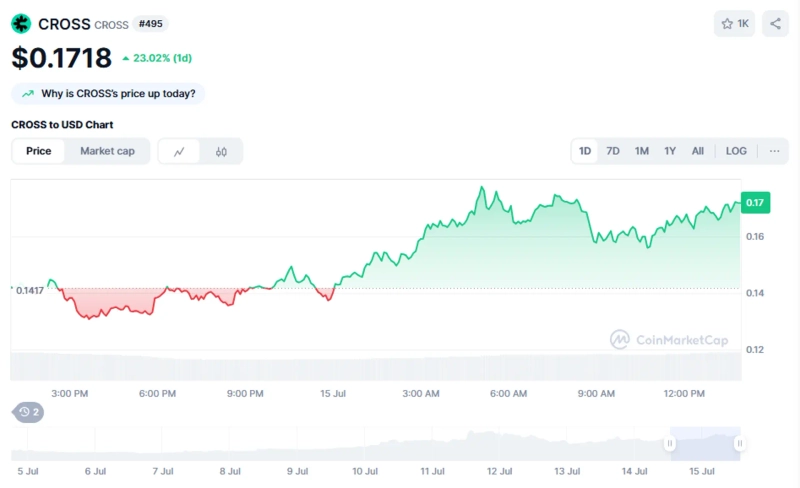
Task: Add CROSS to watchlist with star button
Action: [x=734, y=24]
